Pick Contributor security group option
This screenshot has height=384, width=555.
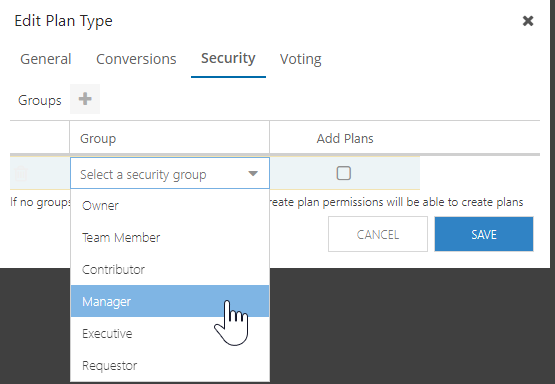point(170,269)
